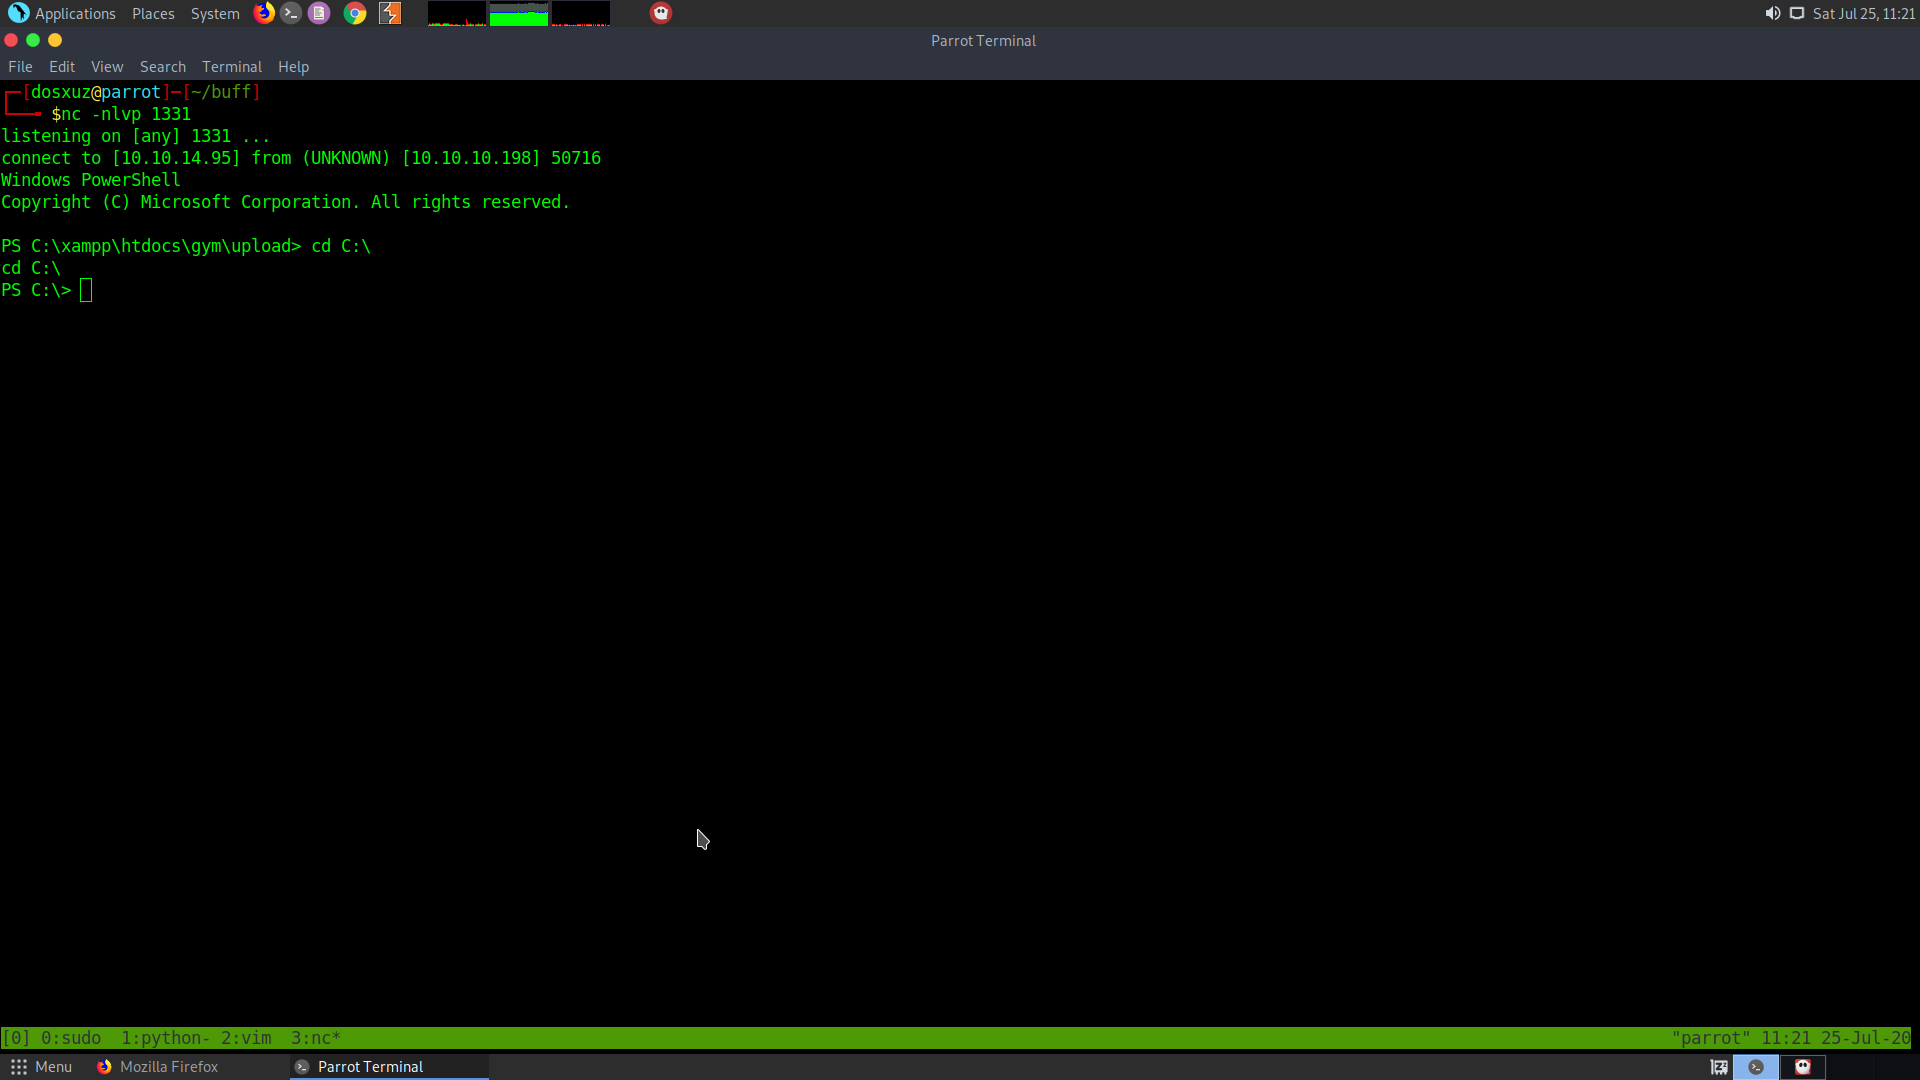Launch Google Chrome from top panel
Image resolution: width=1920 pixels, height=1080 pixels.
pyautogui.click(x=355, y=13)
